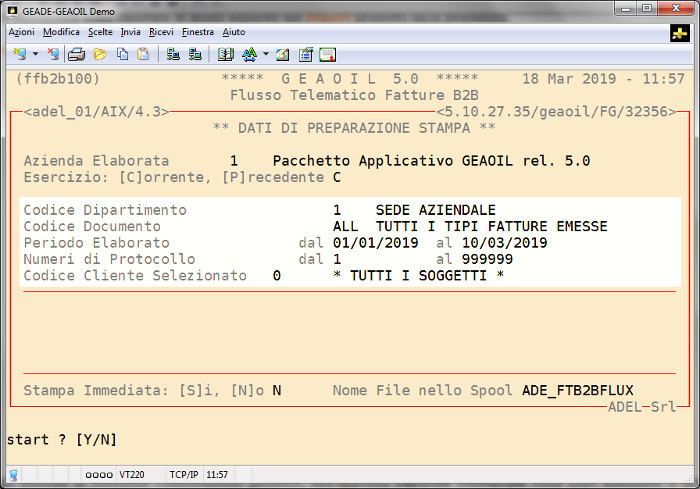Expand the dropdown arrow beside font icon
This screenshot has height=489, width=700.
tap(266, 54)
